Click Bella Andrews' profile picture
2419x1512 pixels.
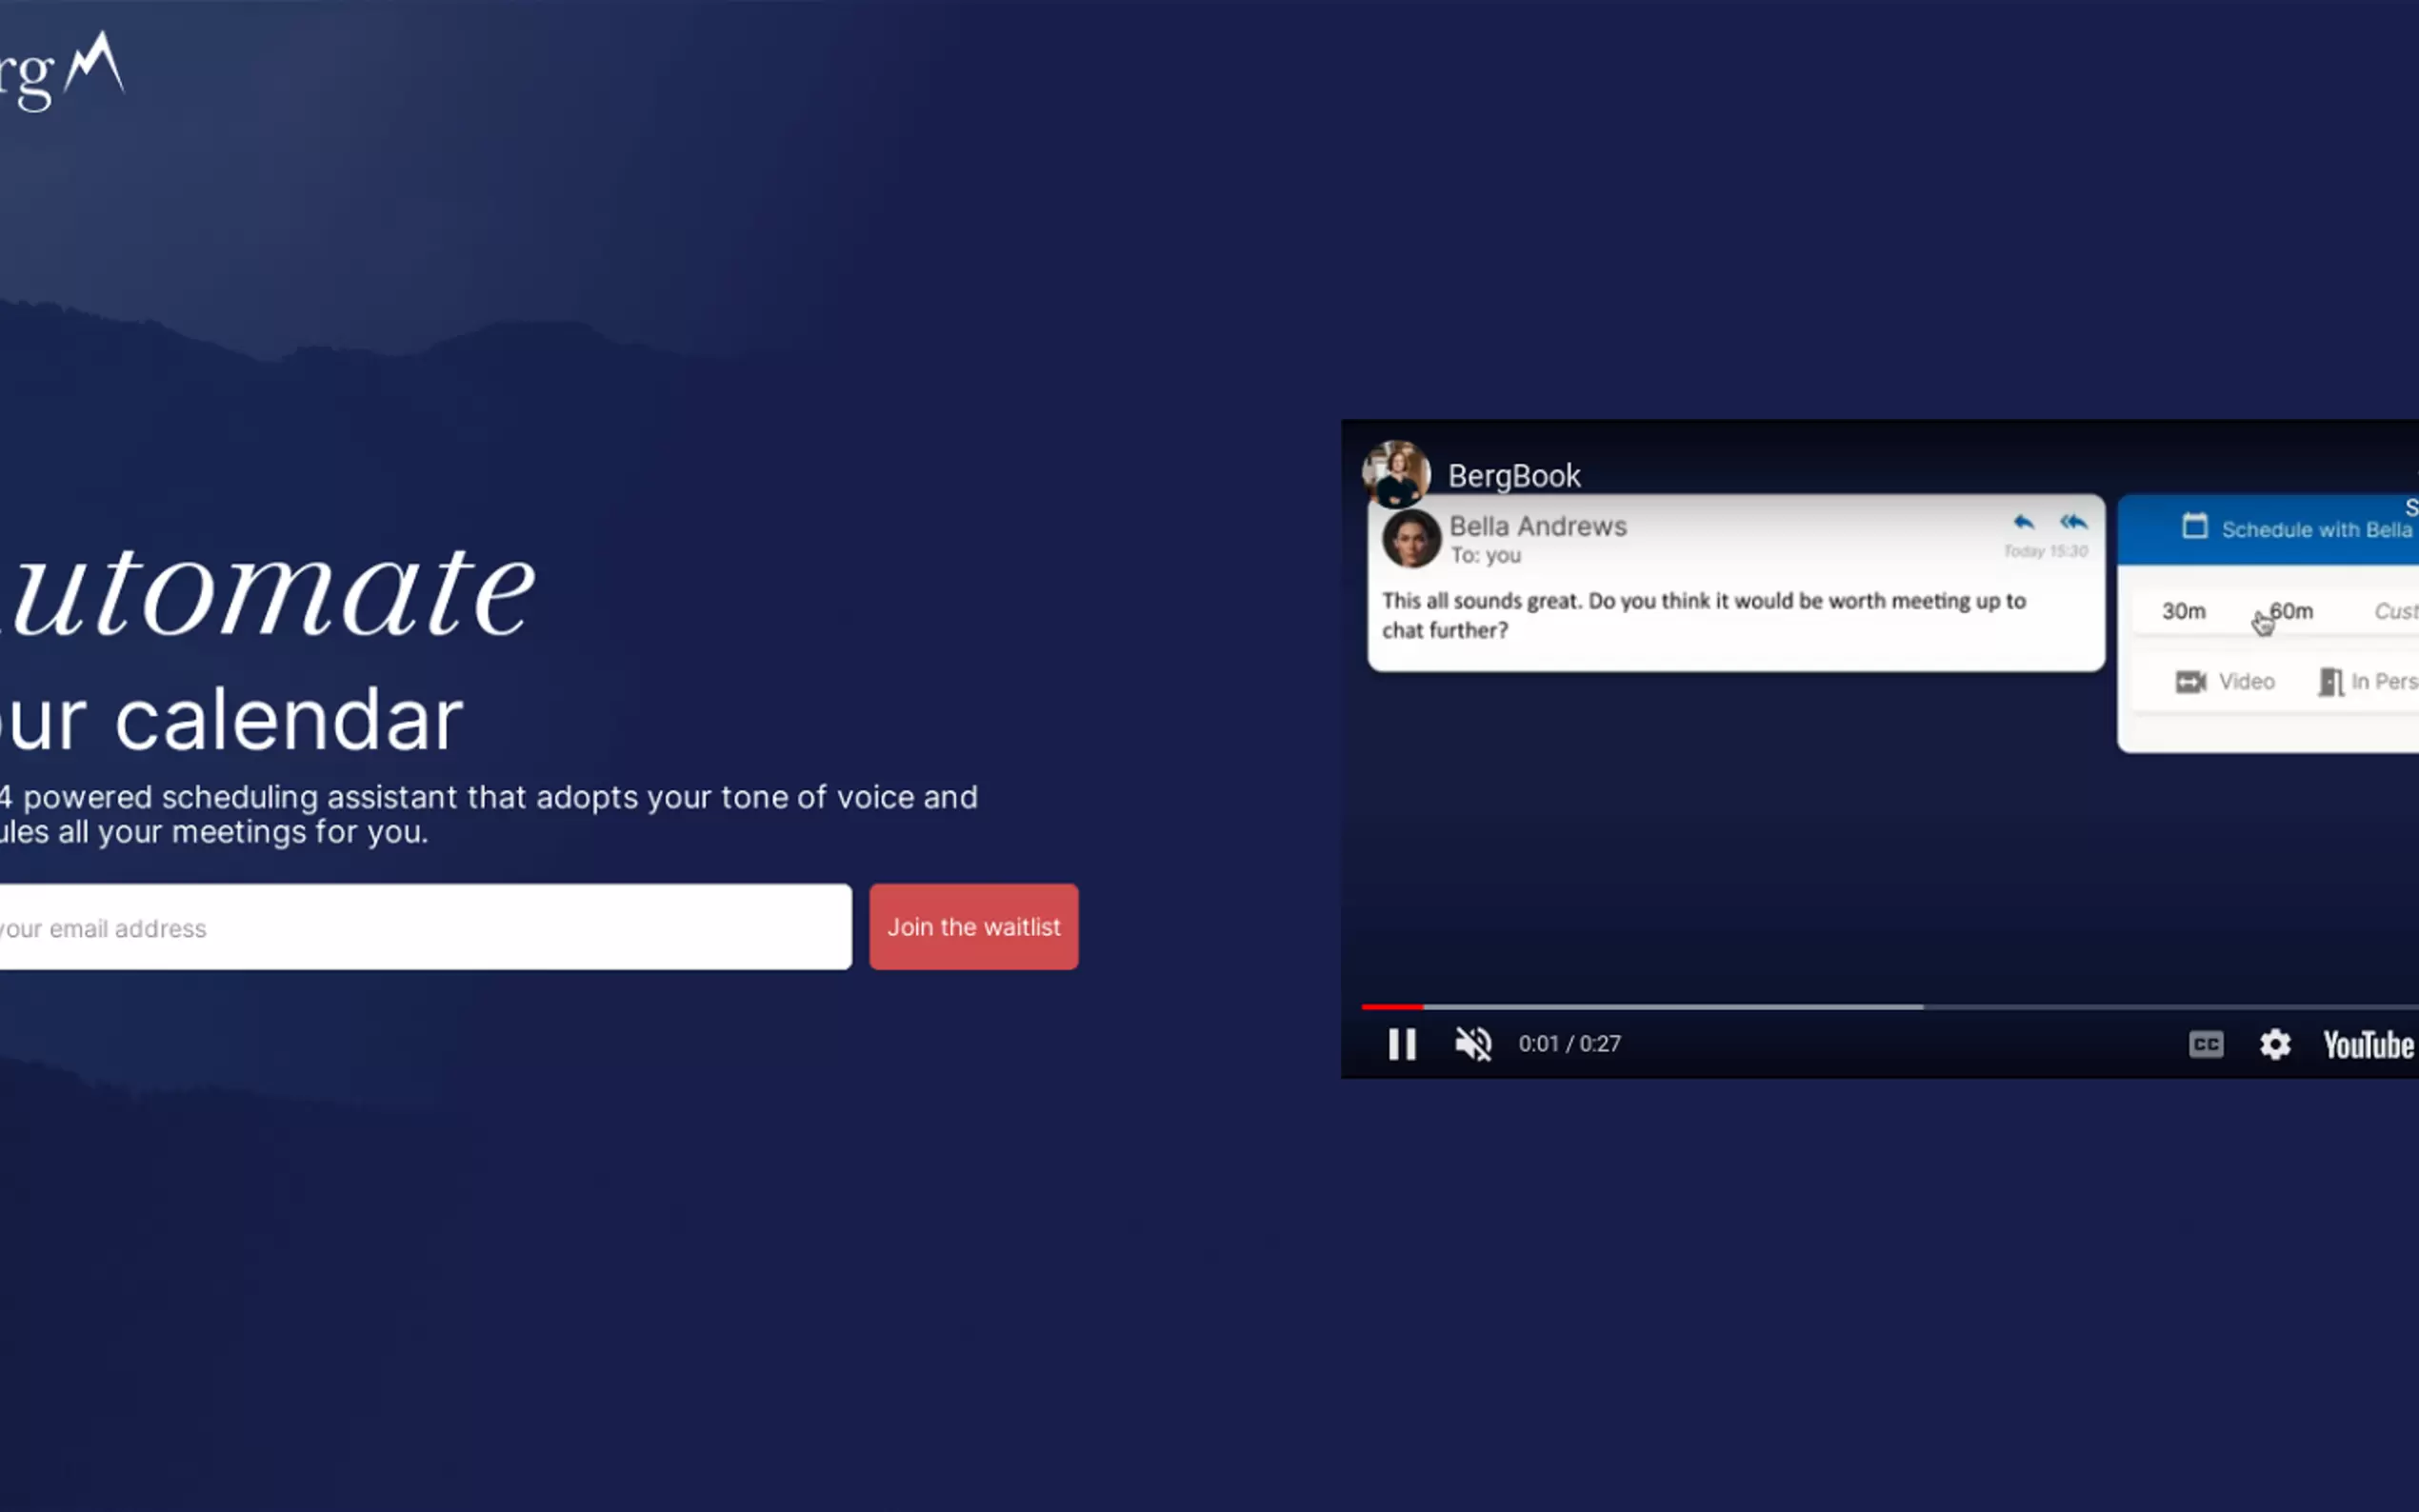pyautogui.click(x=1411, y=538)
